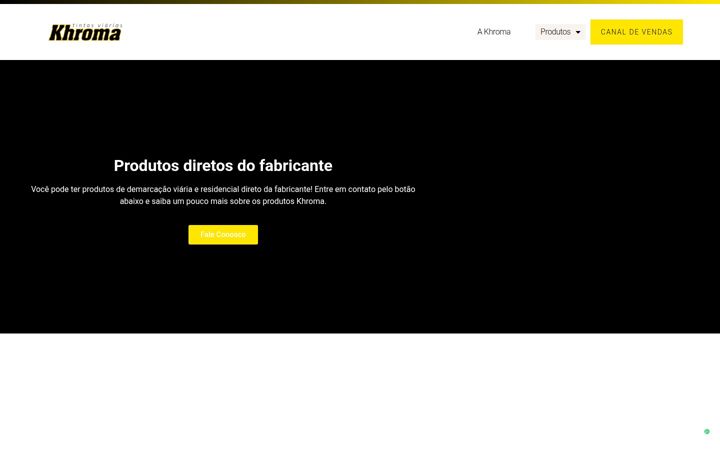This screenshot has width=720, height=450.
Task: Expand the Produtos dropdown menu
Action: click(x=560, y=32)
